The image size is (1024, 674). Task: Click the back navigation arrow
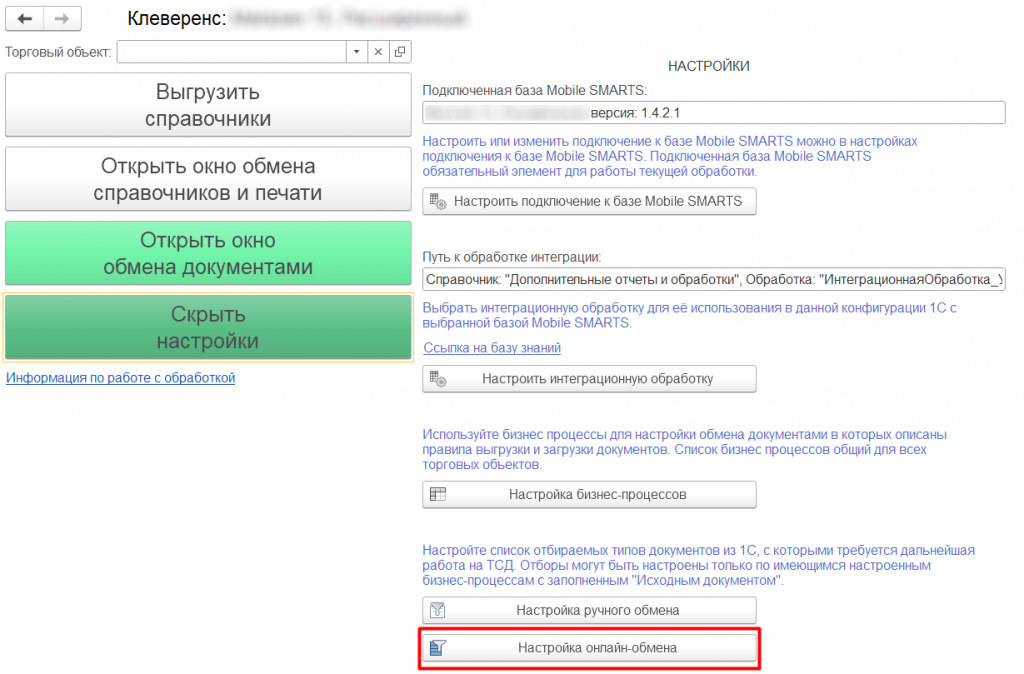(x=25, y=19)
